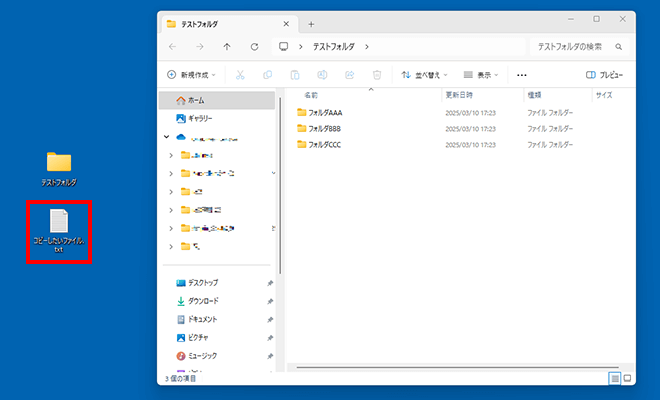Open ミュージック in quick access
660x400 pixels.
pos(202,356)
